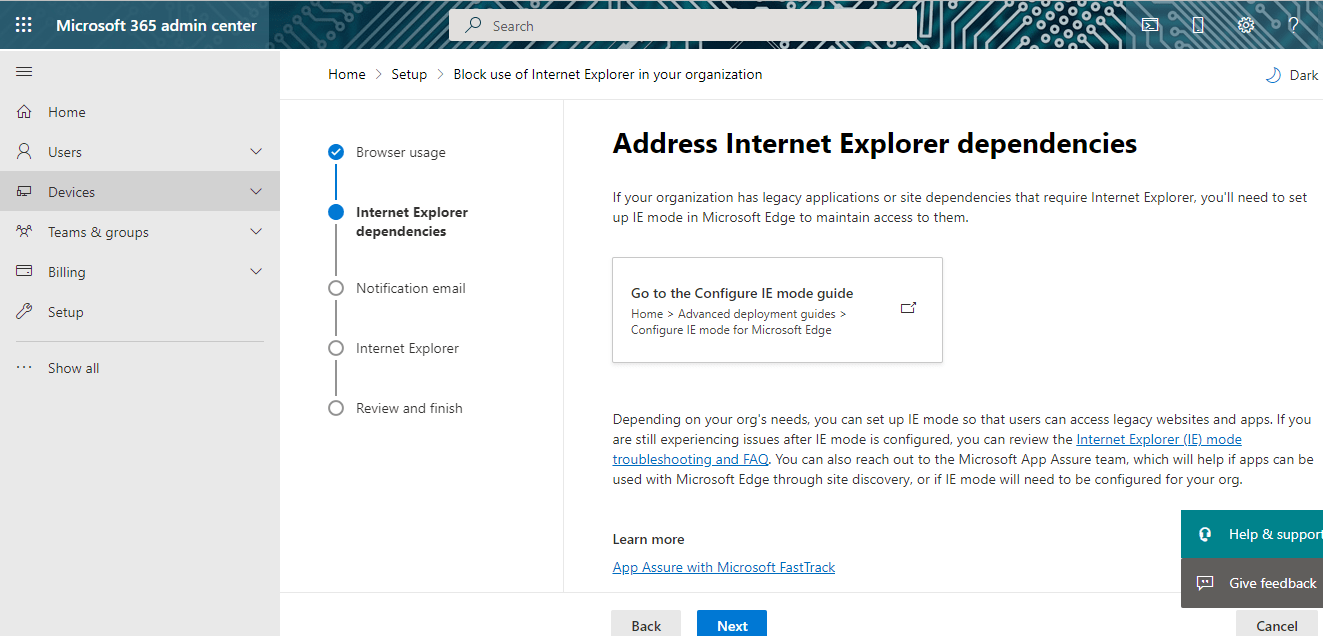This screenshot has width=1323, height=636.
Task: Collapse the navigation menu with the hamburger icon
Action: [x=24, y=72]
